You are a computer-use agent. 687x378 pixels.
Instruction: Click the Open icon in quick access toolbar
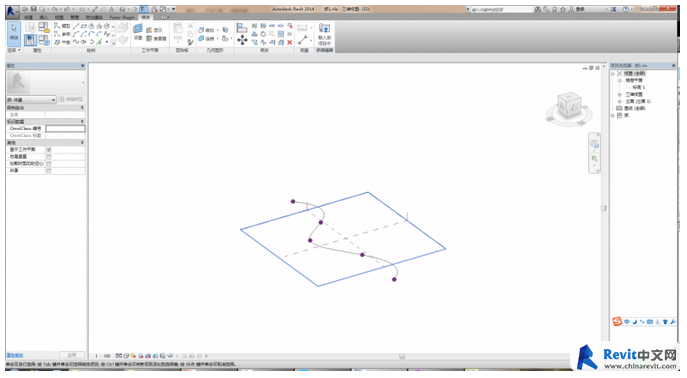(x=25, y=9)
